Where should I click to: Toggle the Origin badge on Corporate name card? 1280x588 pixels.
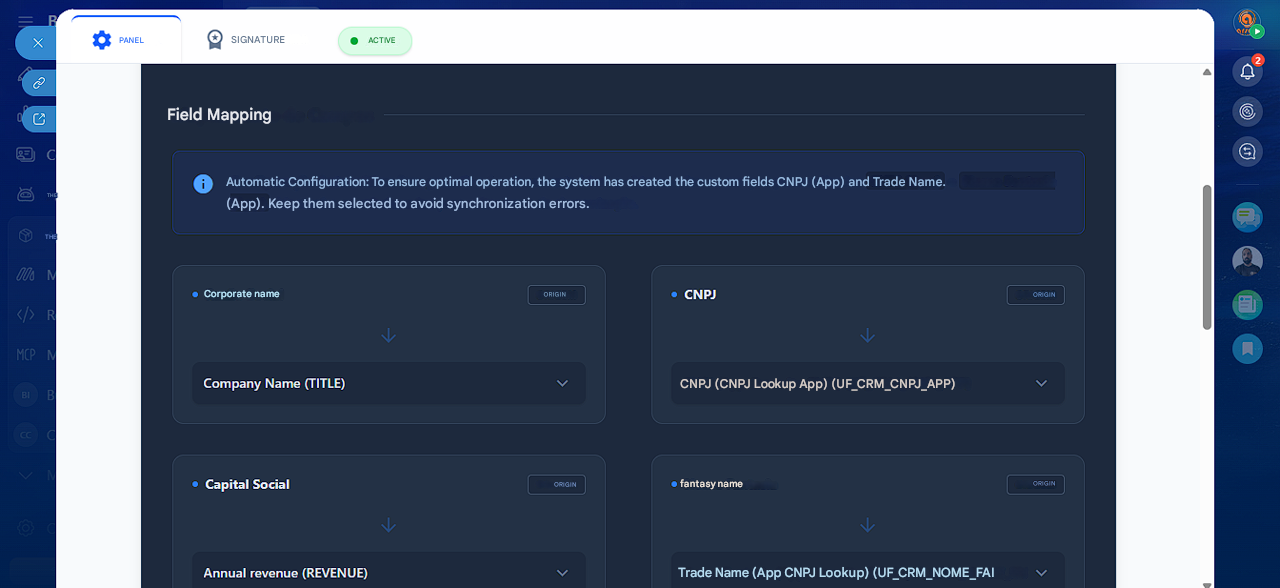(556, 295)
